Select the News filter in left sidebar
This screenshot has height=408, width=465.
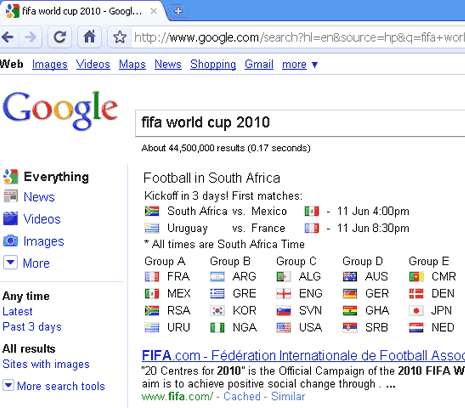pyautogui.click(x=39, y=197)
